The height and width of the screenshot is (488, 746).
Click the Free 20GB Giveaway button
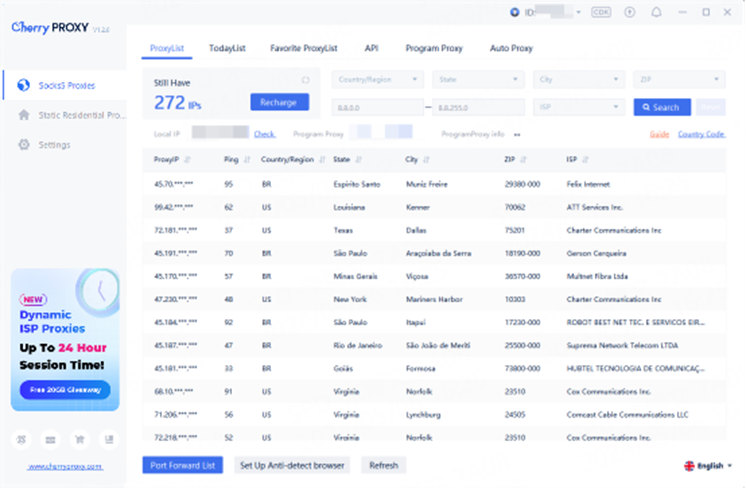pyautogui.click(x=65, y=390)
